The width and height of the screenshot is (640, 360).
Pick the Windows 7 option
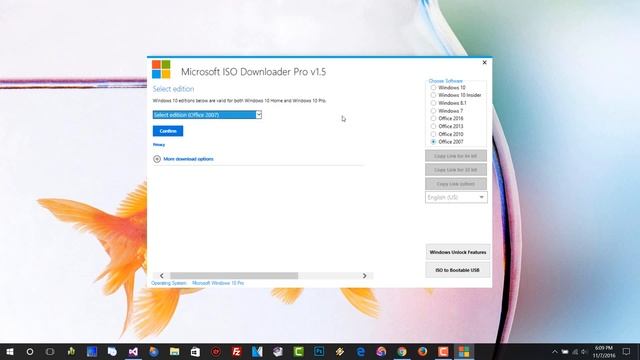[x=433, y=111]
